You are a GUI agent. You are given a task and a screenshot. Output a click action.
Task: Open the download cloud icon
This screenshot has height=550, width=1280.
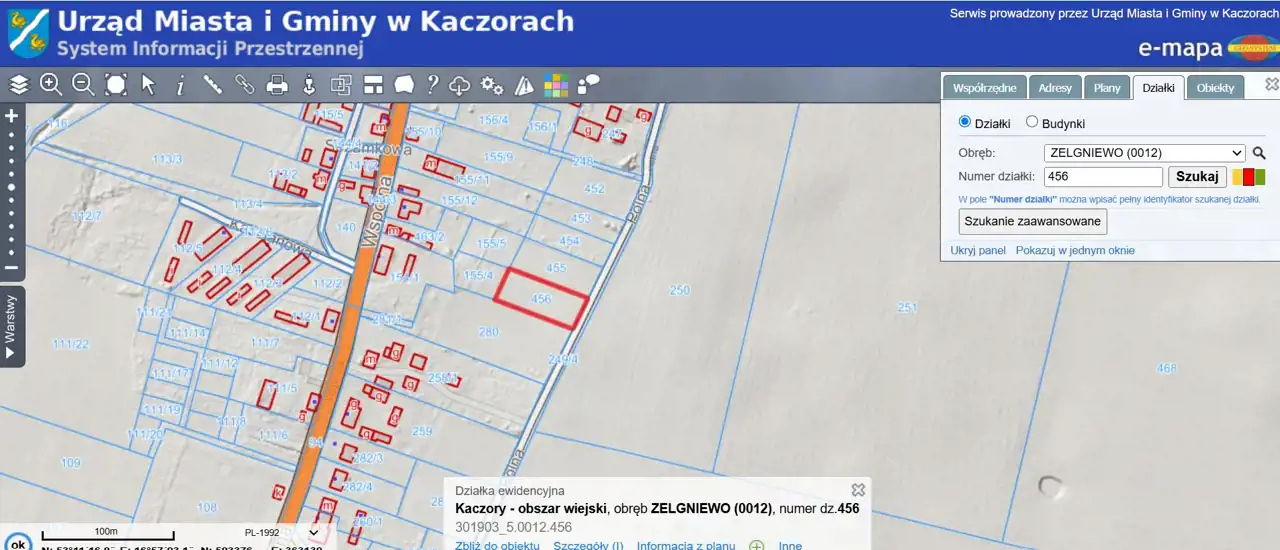(460, 85)
